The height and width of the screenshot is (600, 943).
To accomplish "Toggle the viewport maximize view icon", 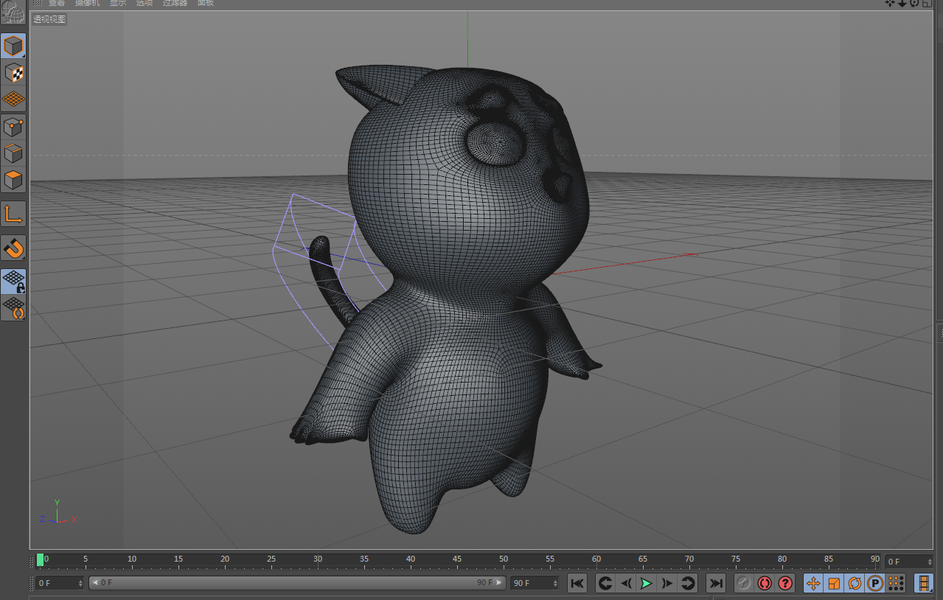I will 926,3.
